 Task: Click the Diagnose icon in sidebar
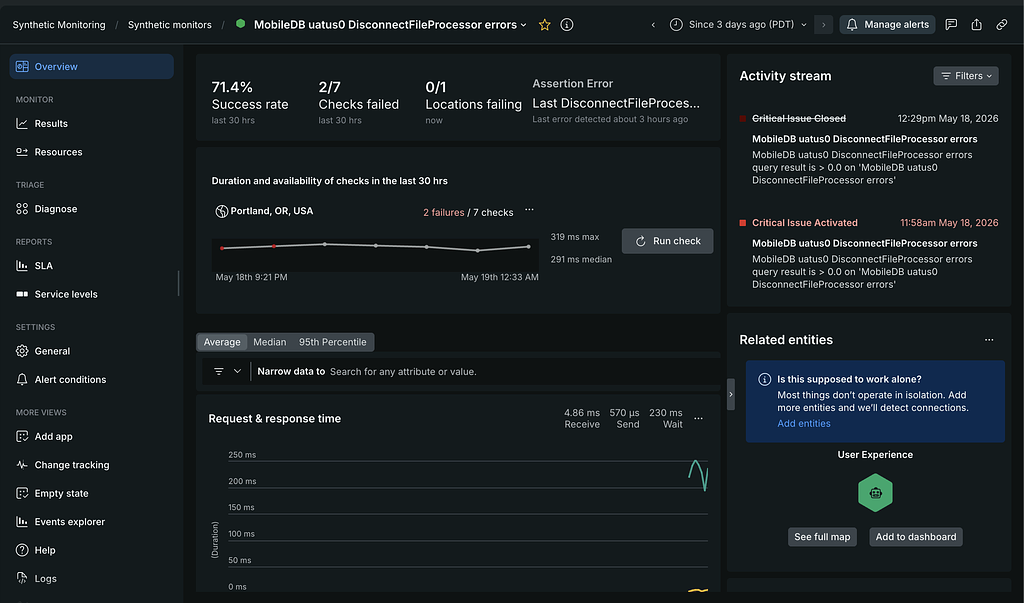point(22,209)
